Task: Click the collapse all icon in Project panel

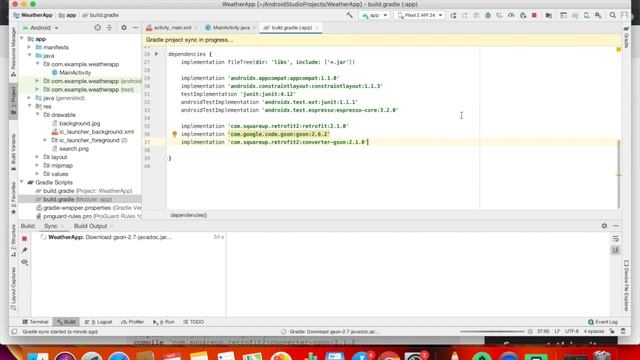Action: 109,28
